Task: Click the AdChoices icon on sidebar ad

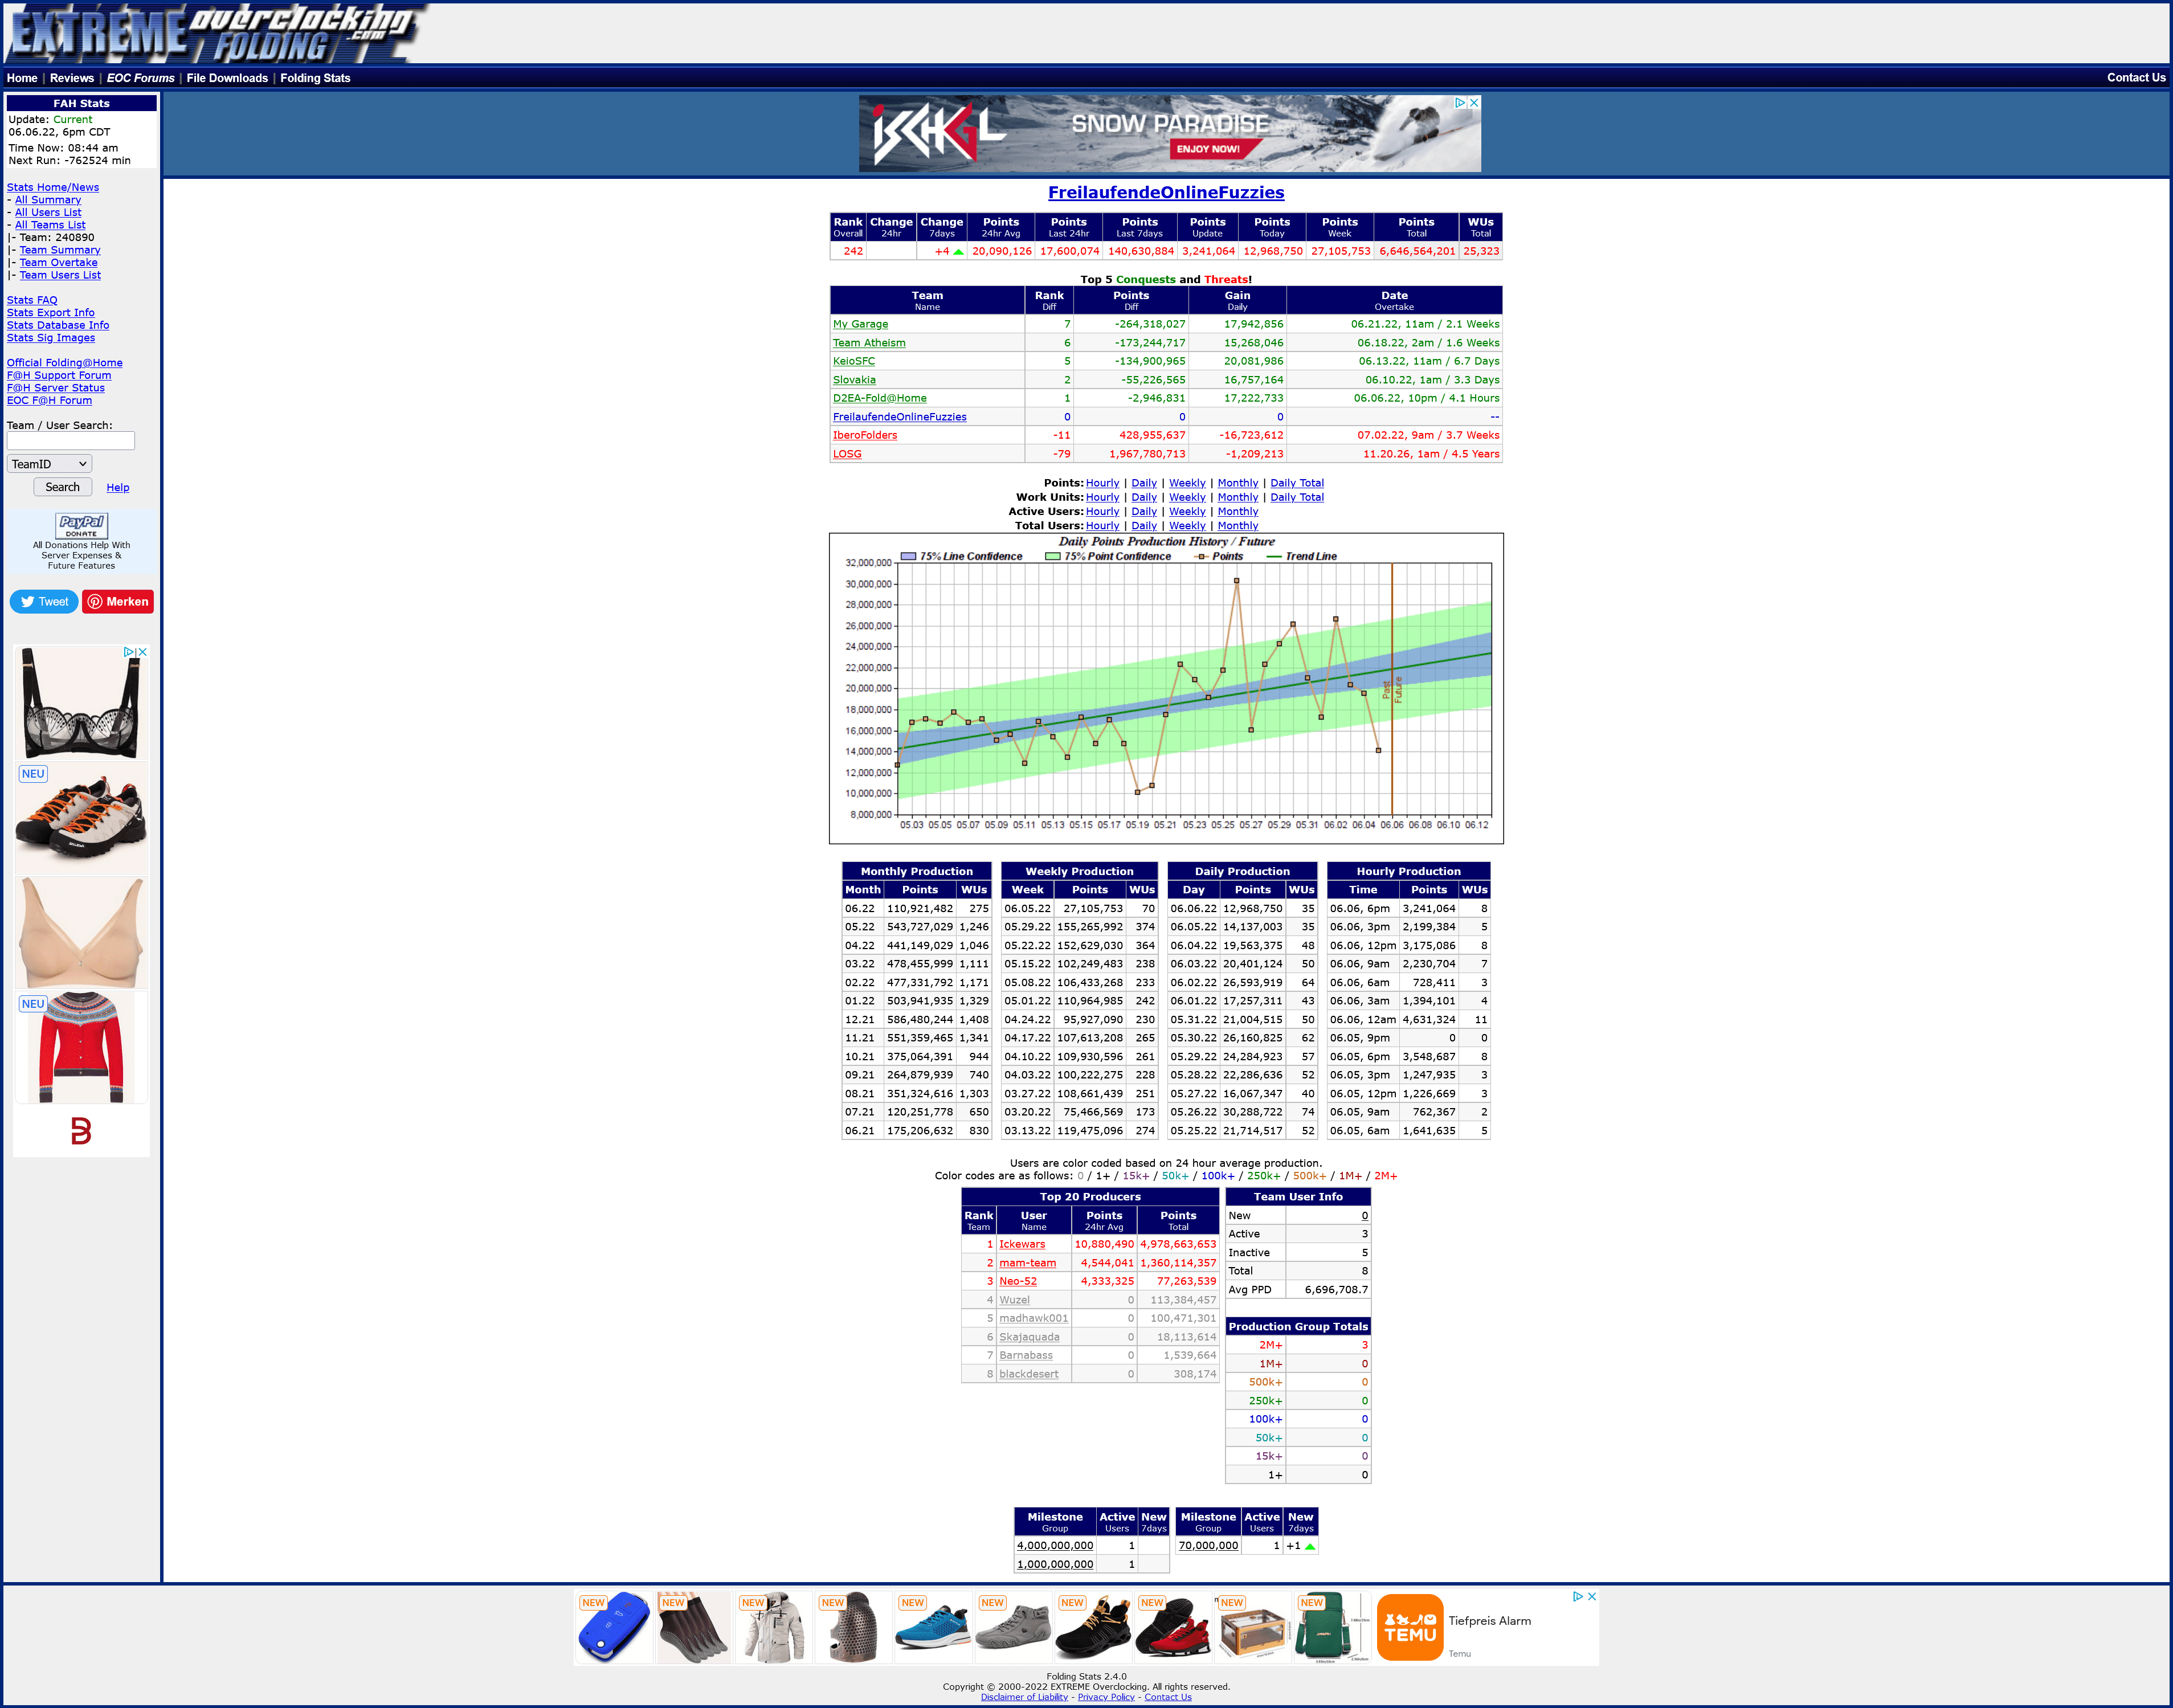Action: pos(129,652)
